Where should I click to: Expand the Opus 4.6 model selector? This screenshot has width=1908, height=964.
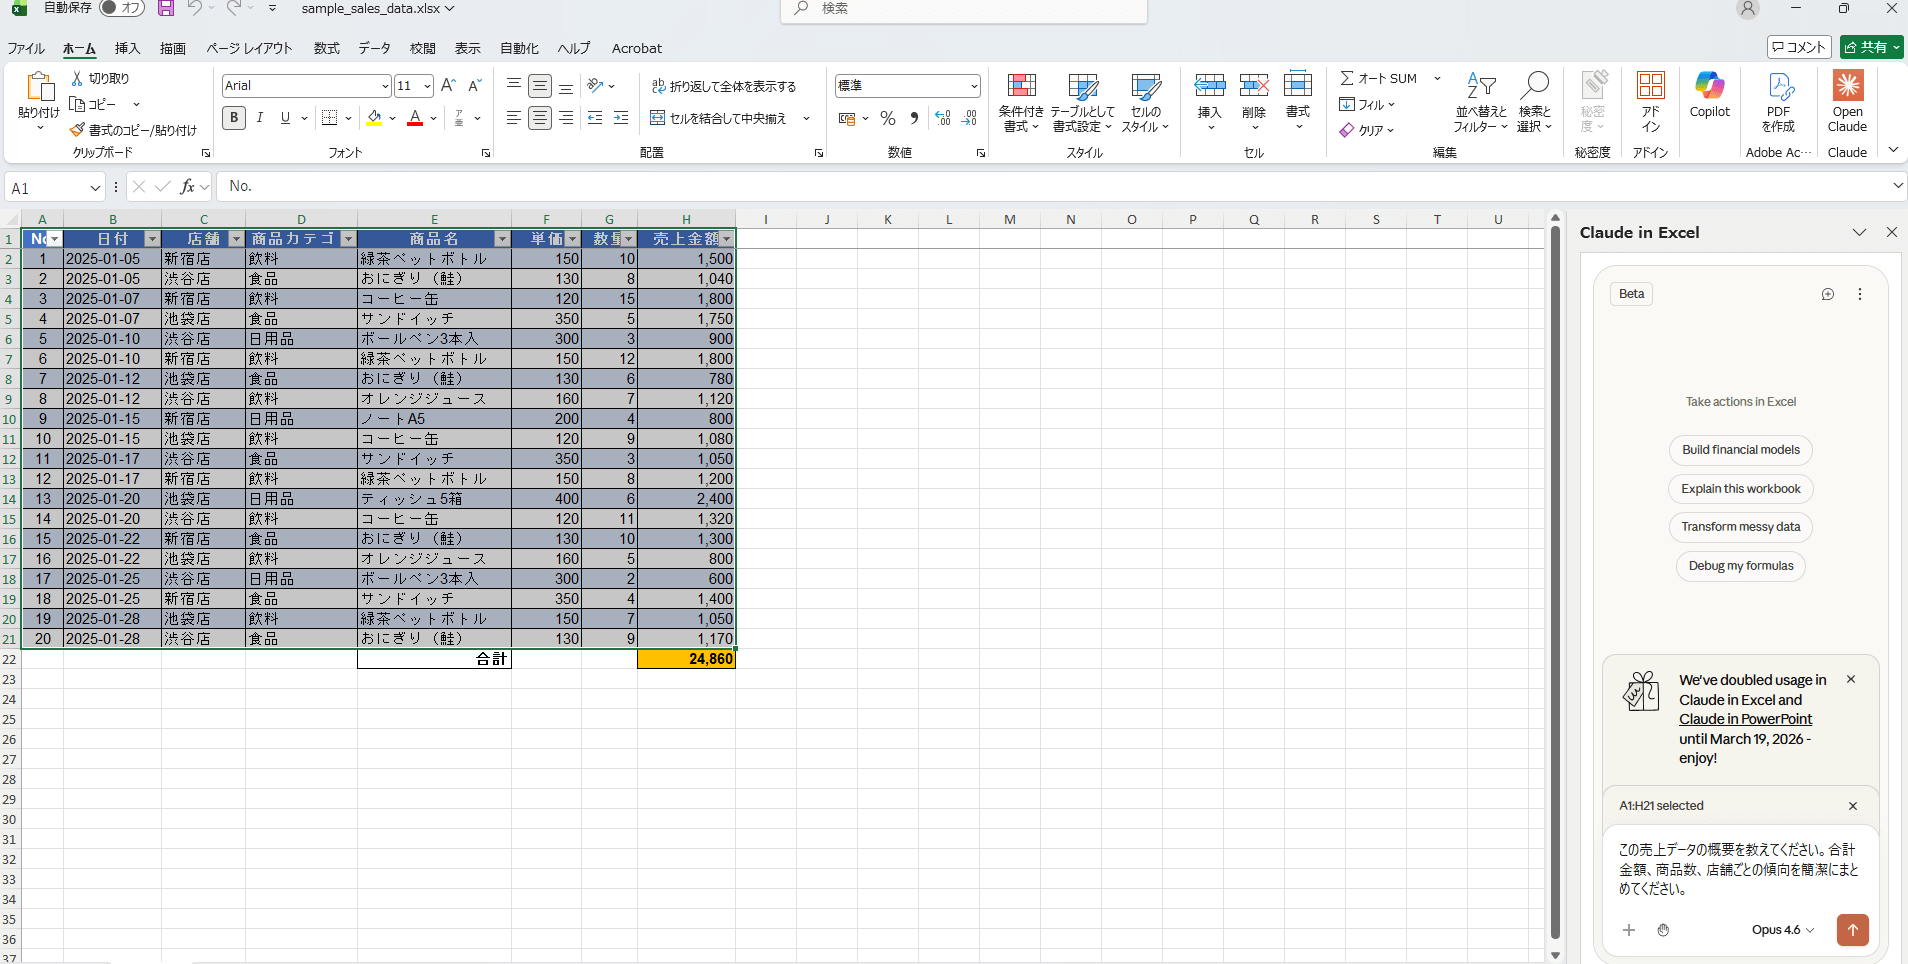(x=1782, y=929)
